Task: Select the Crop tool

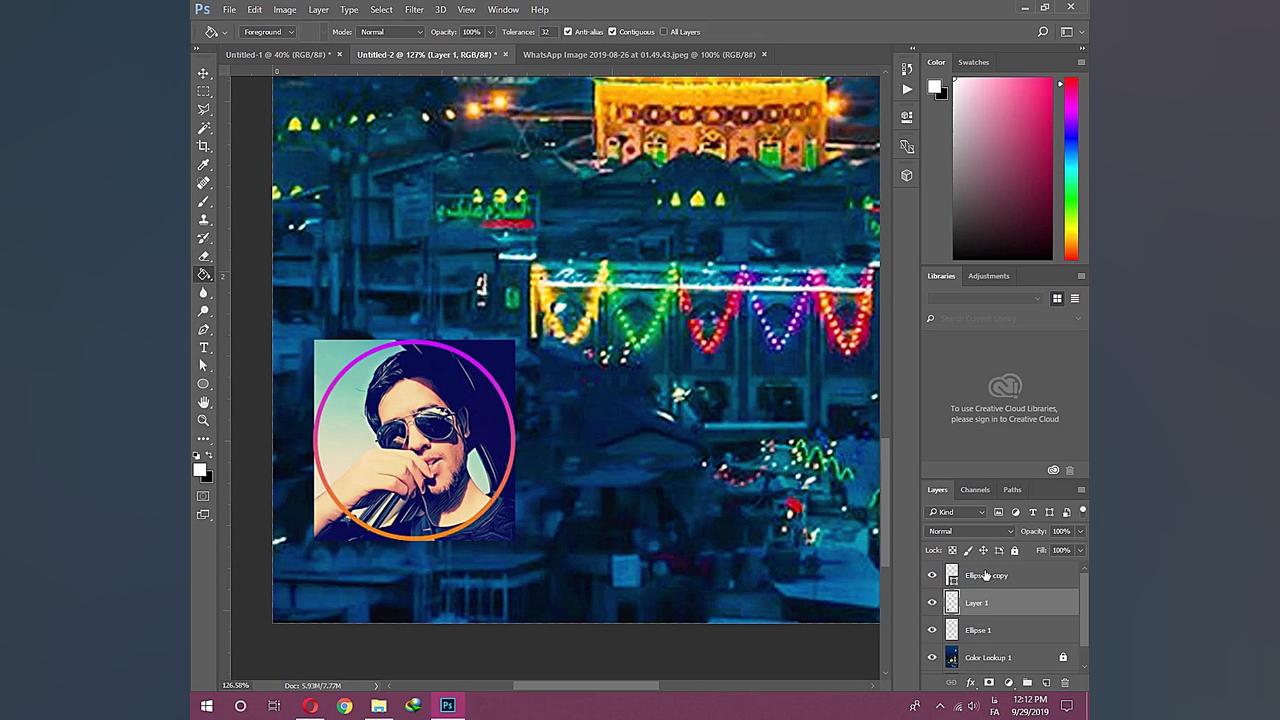Action: (203, 146)
